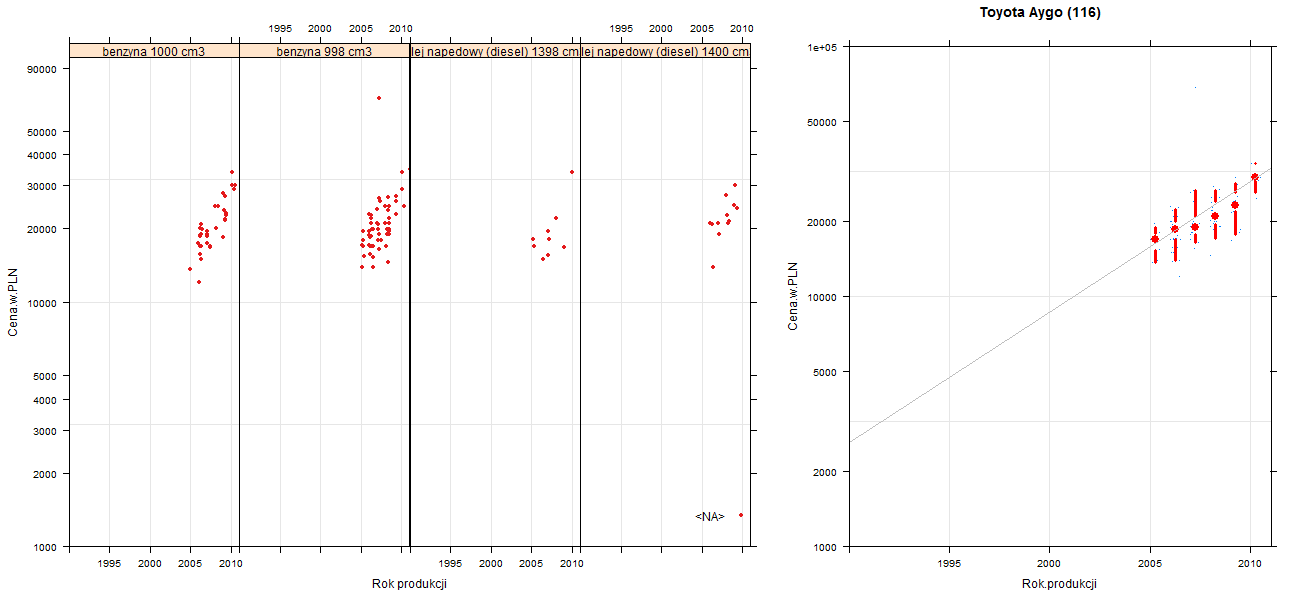Click the tiny outlier dot near the top of the Aygo plot
1300x600 pixels.
tap(1195, 87)
